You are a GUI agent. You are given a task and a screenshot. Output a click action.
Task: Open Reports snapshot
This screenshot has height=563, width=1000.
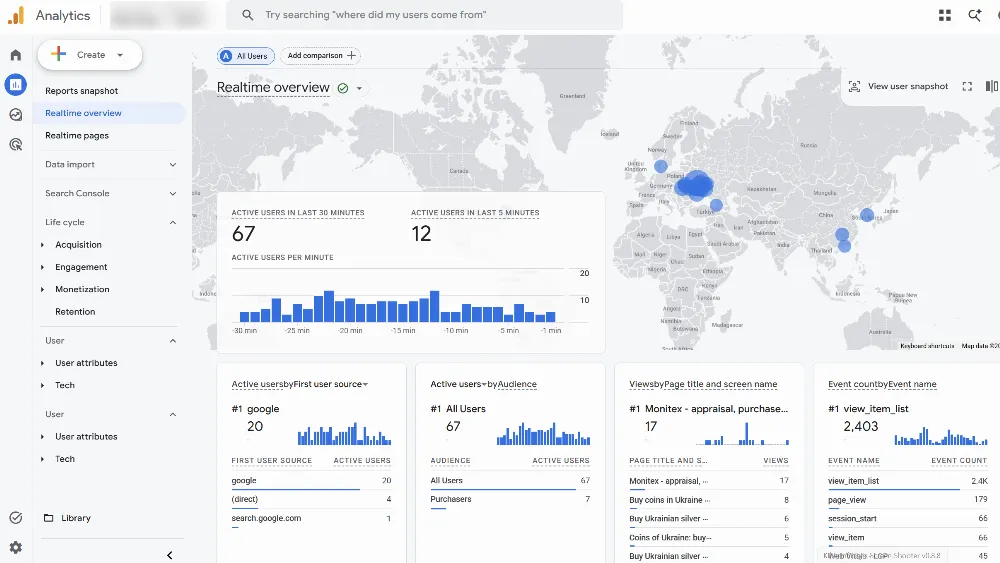point(82,91)
